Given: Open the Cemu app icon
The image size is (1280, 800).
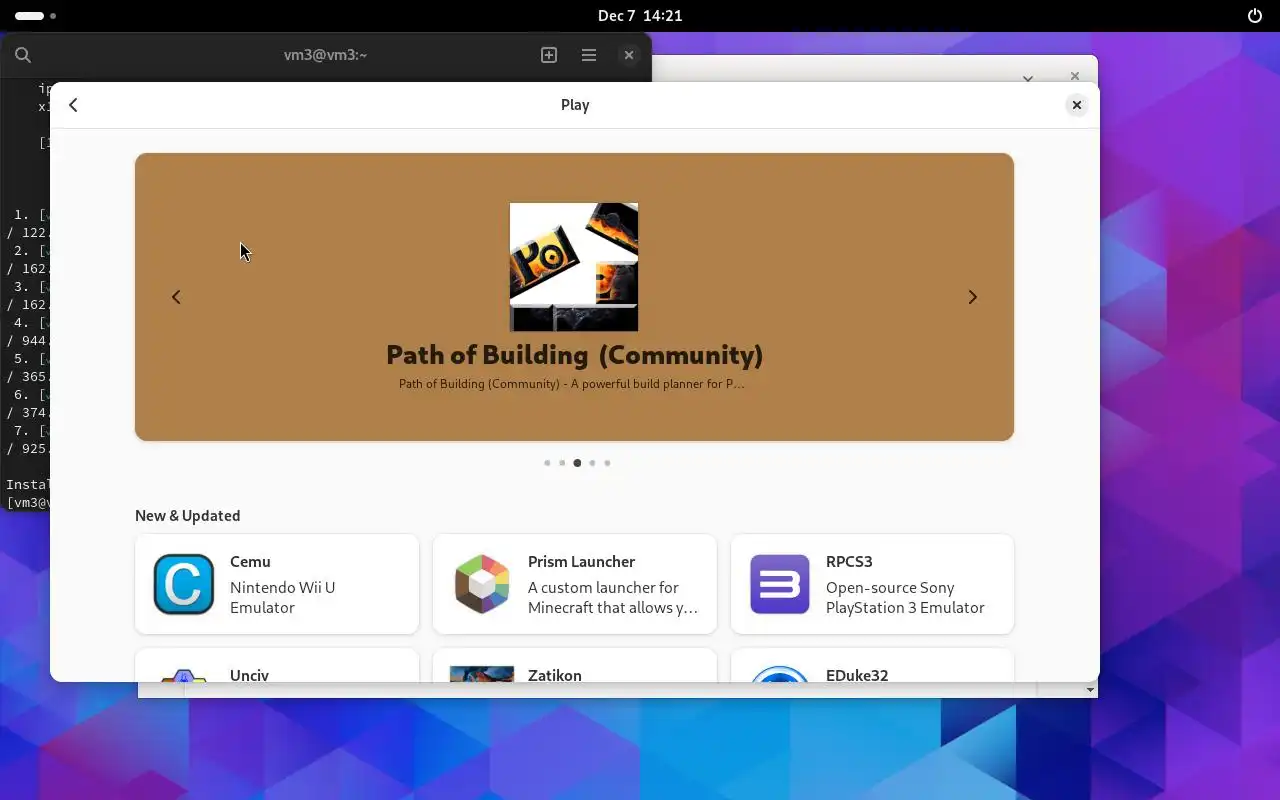Looking at the screenshot, I should click(x=184, y=584).
